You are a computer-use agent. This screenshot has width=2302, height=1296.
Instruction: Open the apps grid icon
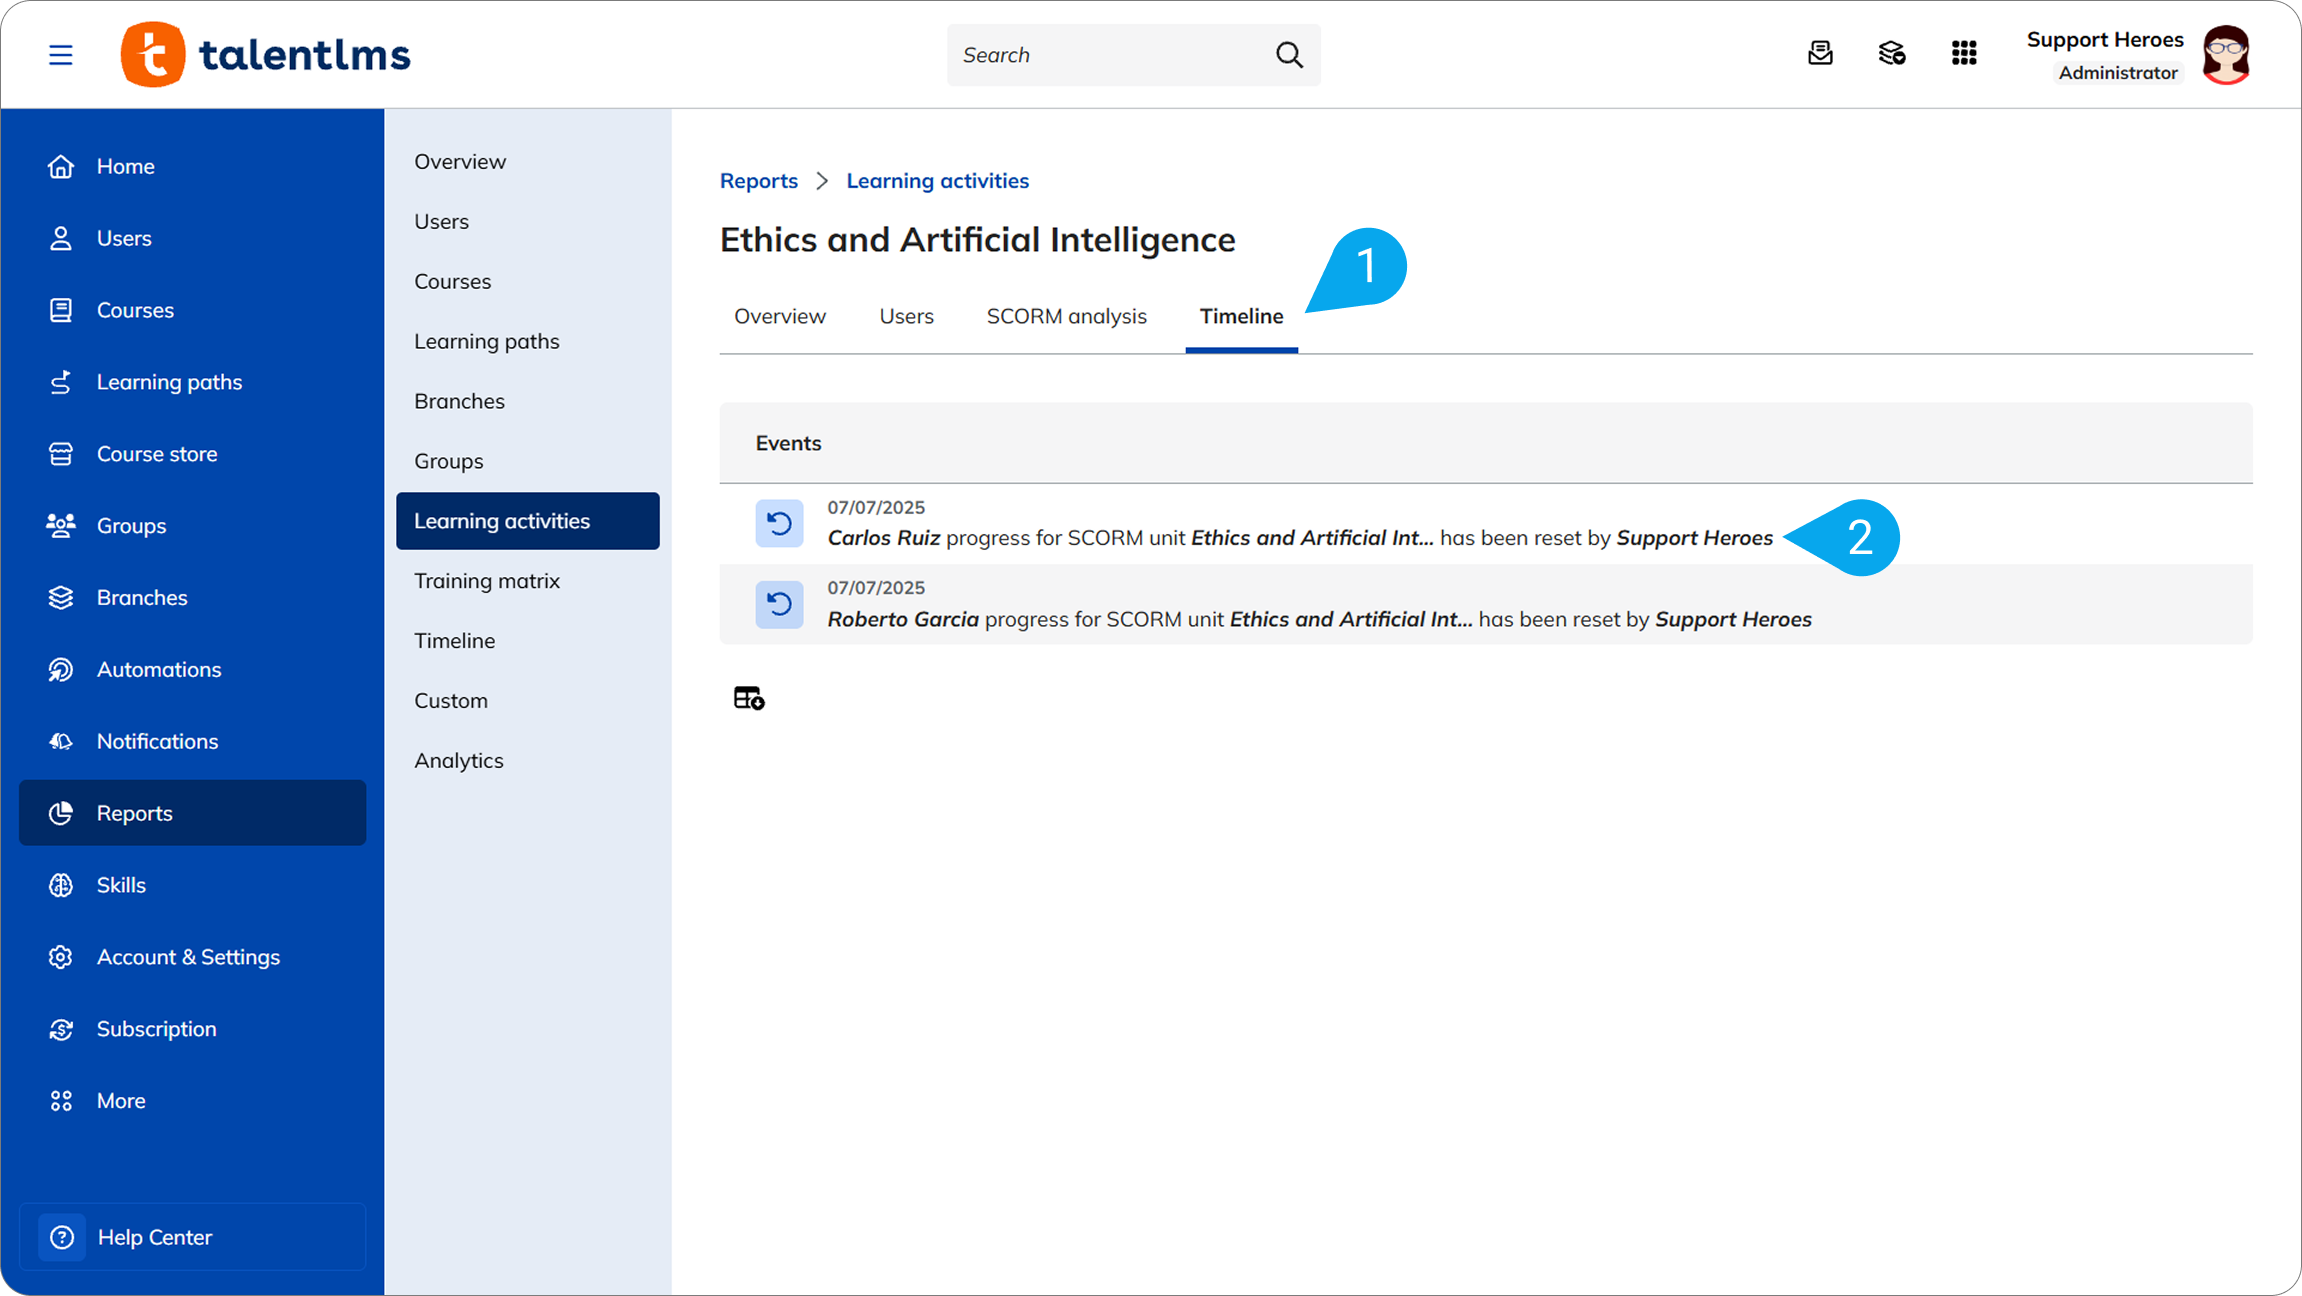pos(1964,53)
